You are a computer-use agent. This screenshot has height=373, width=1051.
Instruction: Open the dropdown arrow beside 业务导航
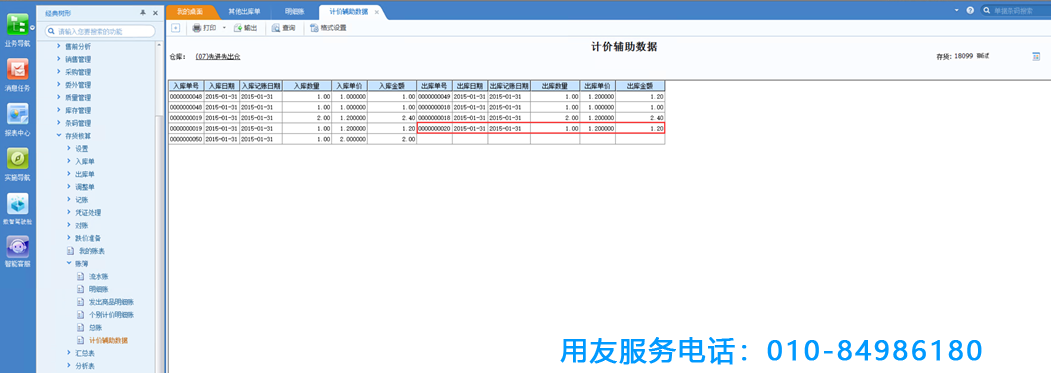pos(32,27)
